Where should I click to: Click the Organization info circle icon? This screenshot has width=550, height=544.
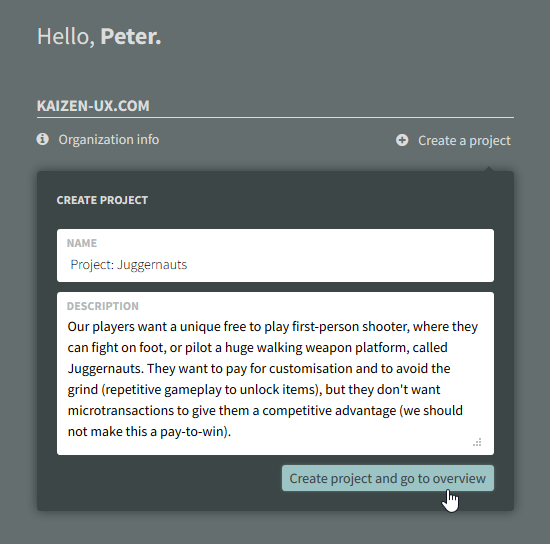pos(42,139)
